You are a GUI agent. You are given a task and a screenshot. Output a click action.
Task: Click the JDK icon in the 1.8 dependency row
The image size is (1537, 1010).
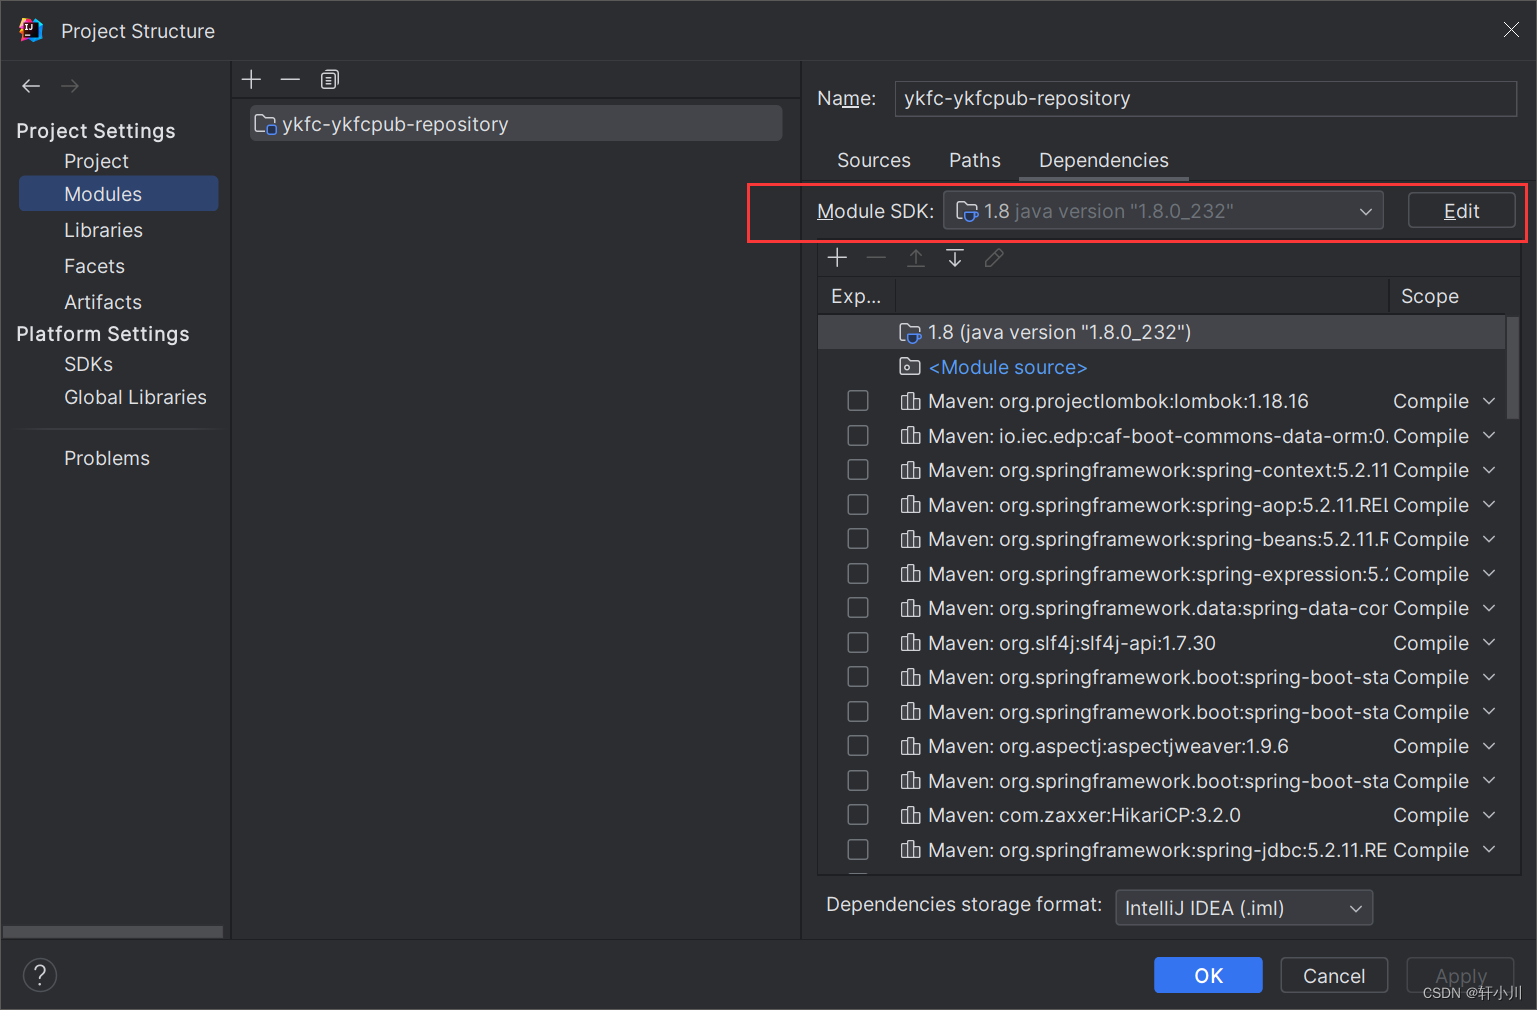point(910,332)
